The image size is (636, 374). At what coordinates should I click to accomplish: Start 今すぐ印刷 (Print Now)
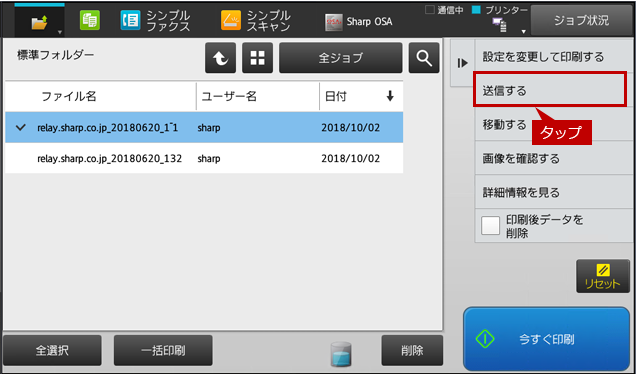(x=546, y=339)
